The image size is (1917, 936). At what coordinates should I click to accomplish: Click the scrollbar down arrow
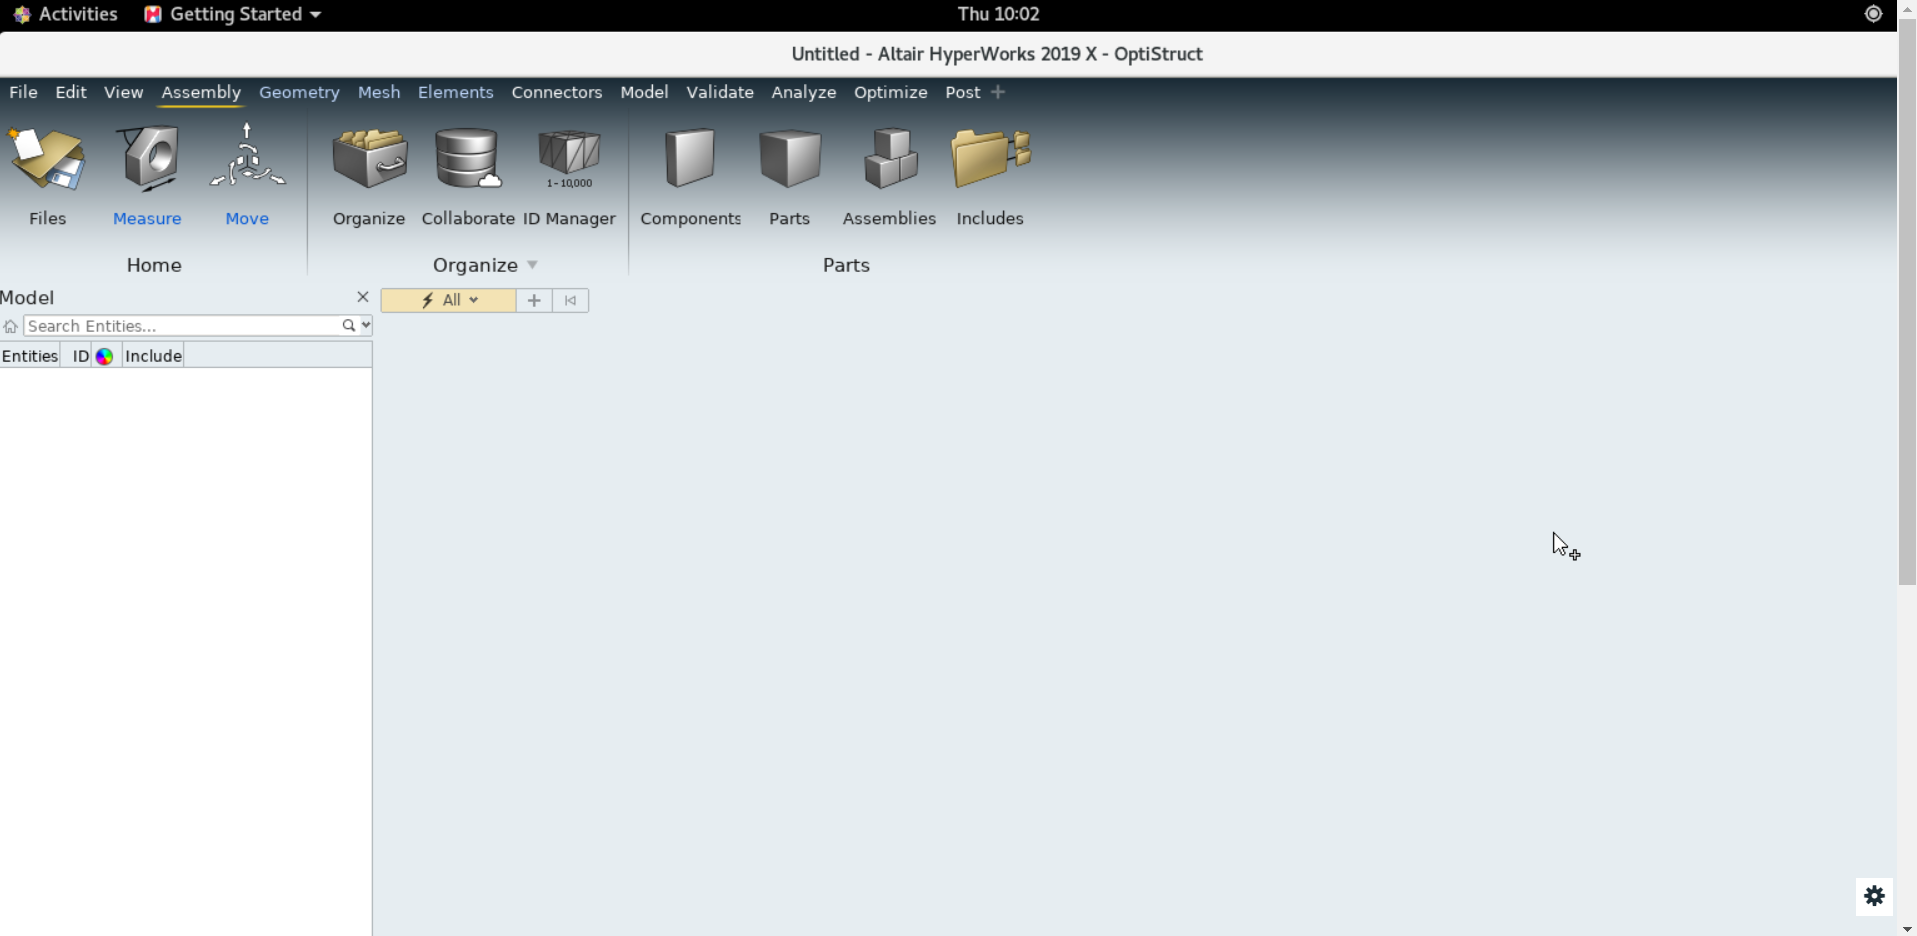point(1907,929)
